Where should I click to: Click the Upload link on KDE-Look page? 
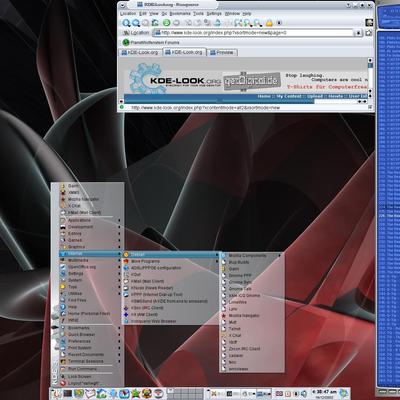point(315,97)
